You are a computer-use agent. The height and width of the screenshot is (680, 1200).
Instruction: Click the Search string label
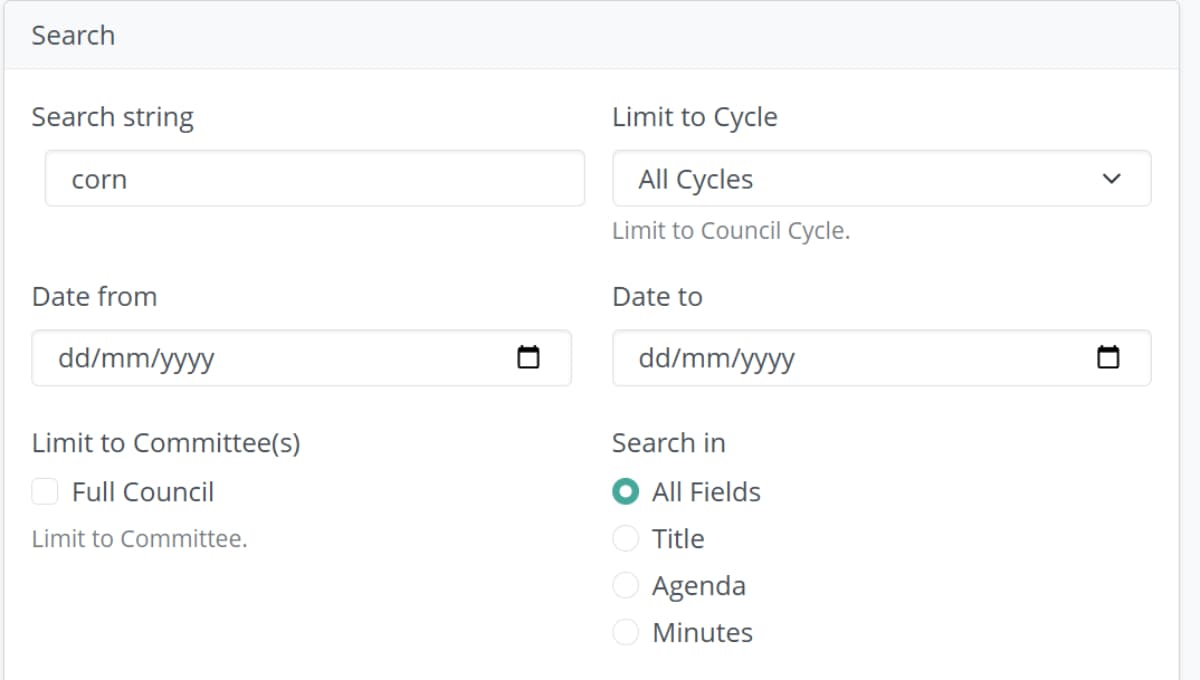point(113,116)
